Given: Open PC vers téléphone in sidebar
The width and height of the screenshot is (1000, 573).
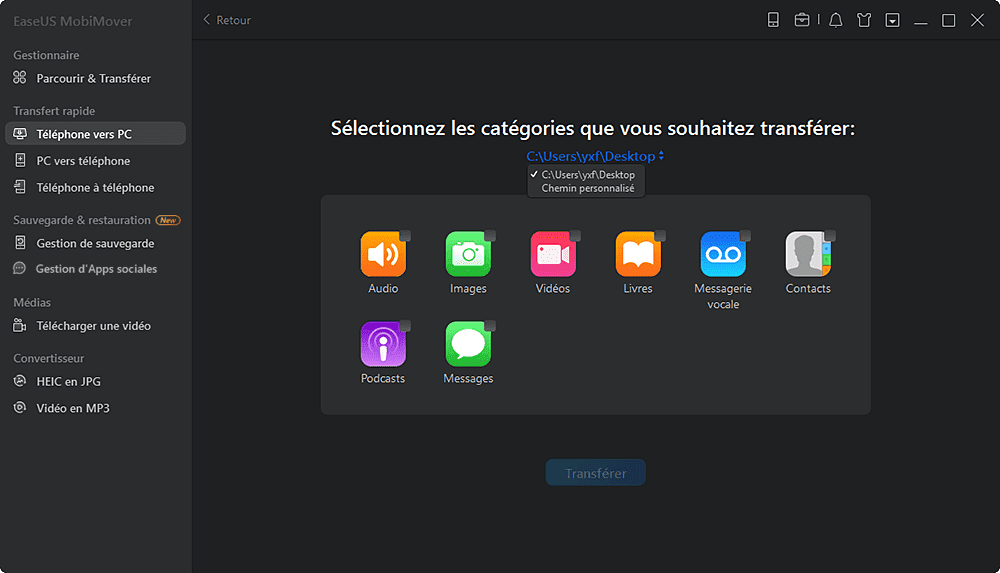Looking at the screenshot, I should click(83, 161).
